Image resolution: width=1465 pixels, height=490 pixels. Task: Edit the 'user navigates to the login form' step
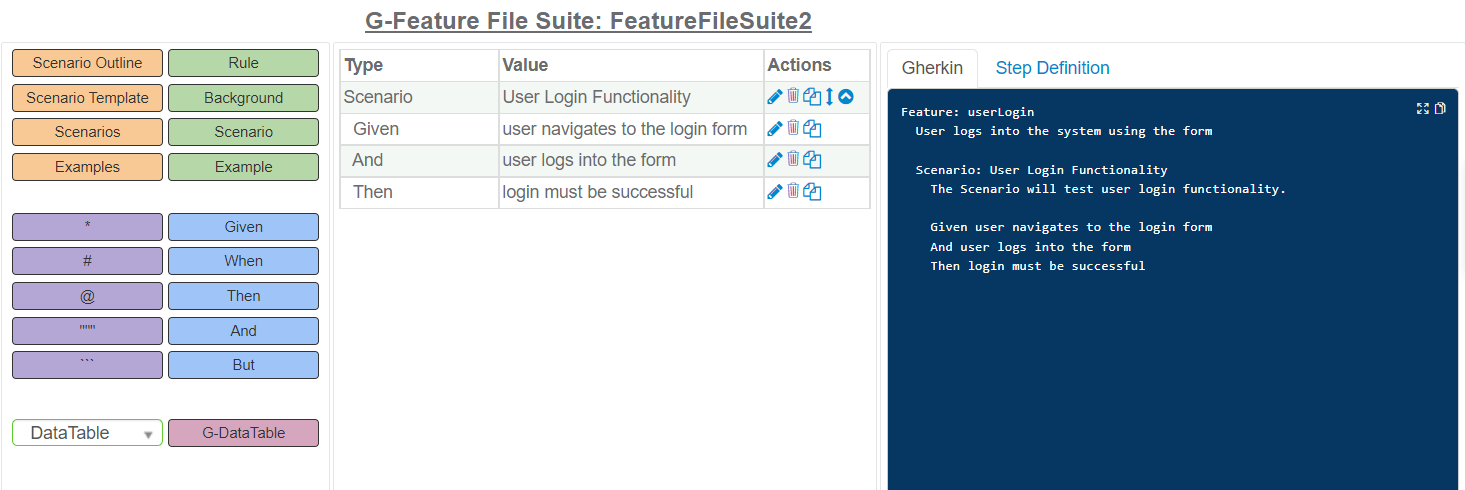[775, 128]
